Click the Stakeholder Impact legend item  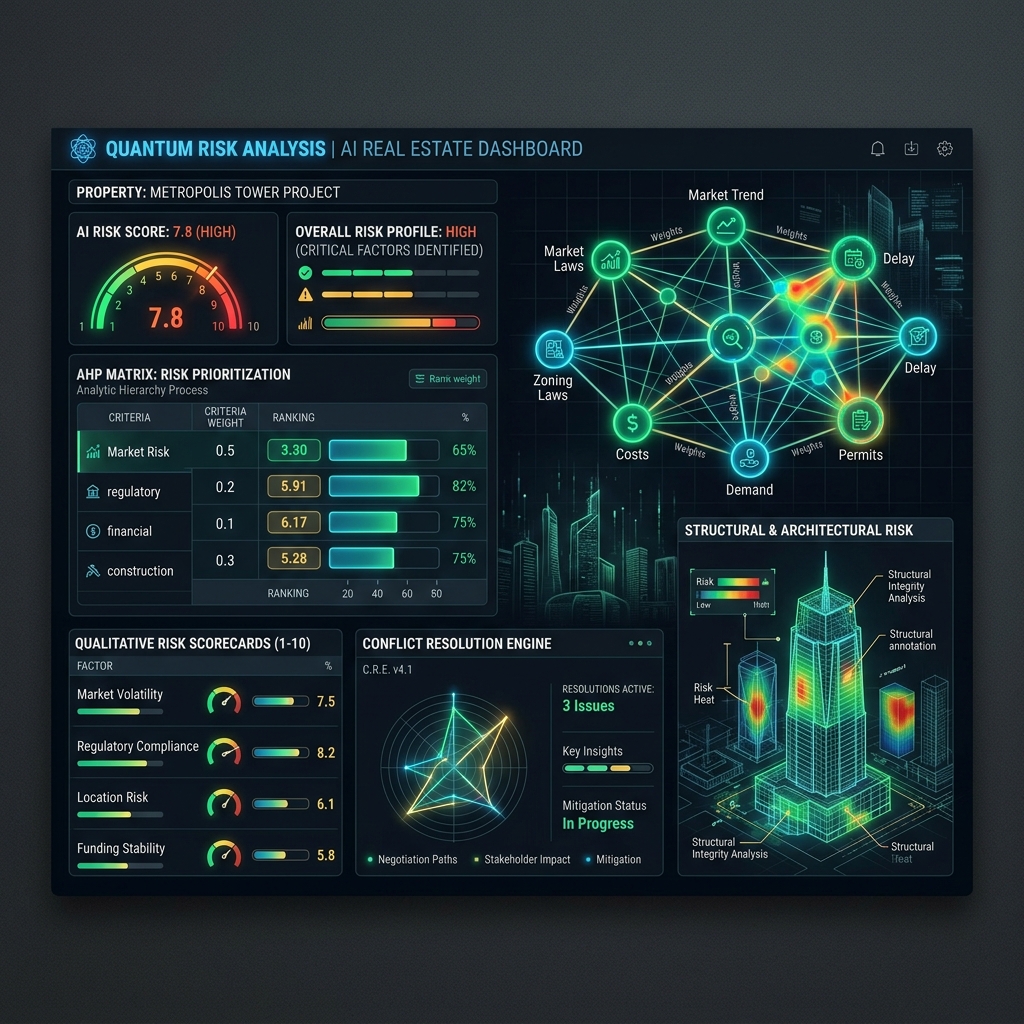pyautogui.click(x=522, y=859)
